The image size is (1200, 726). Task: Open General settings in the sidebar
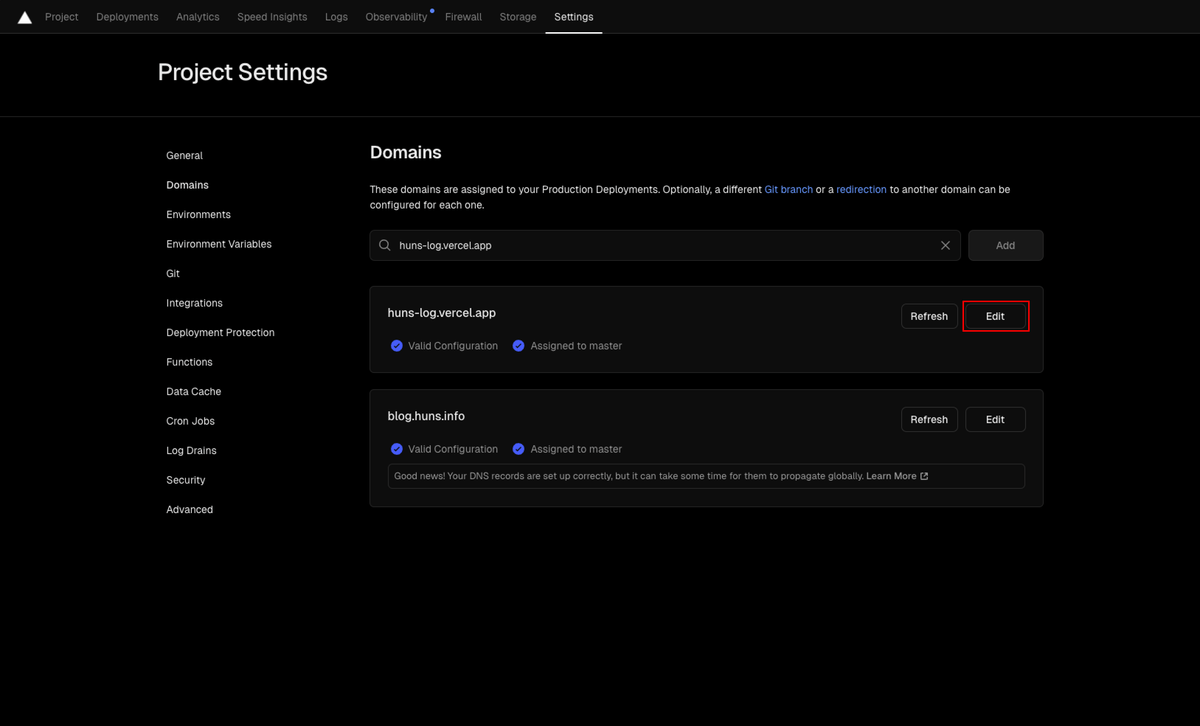click(184, 156)
